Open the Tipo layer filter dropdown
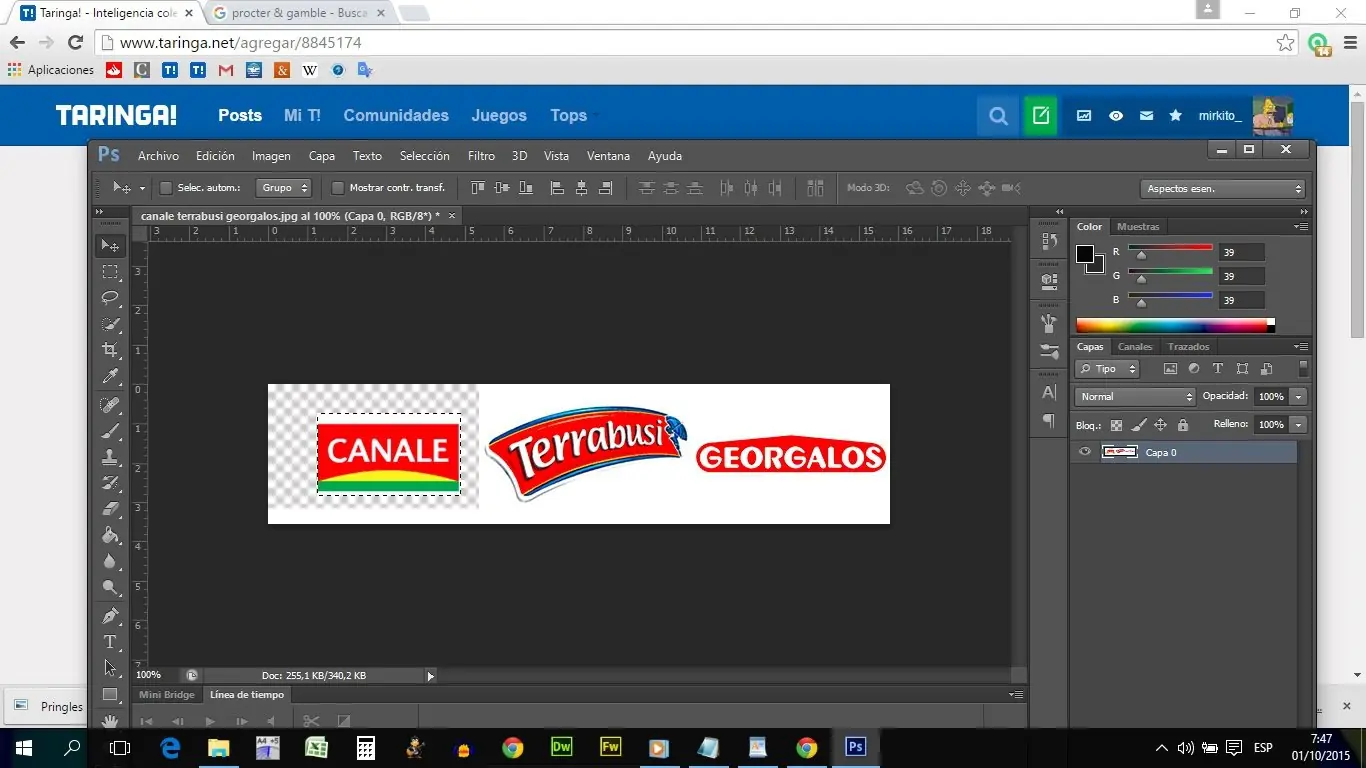Screen dimensions: 1366x768 click(x=1107, y=369)
